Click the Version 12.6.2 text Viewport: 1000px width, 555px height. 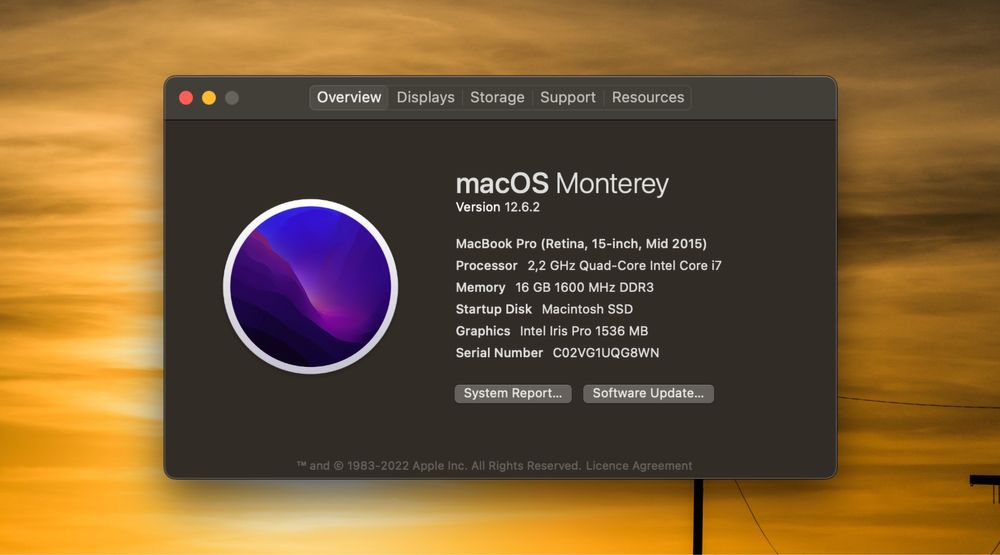497,207
